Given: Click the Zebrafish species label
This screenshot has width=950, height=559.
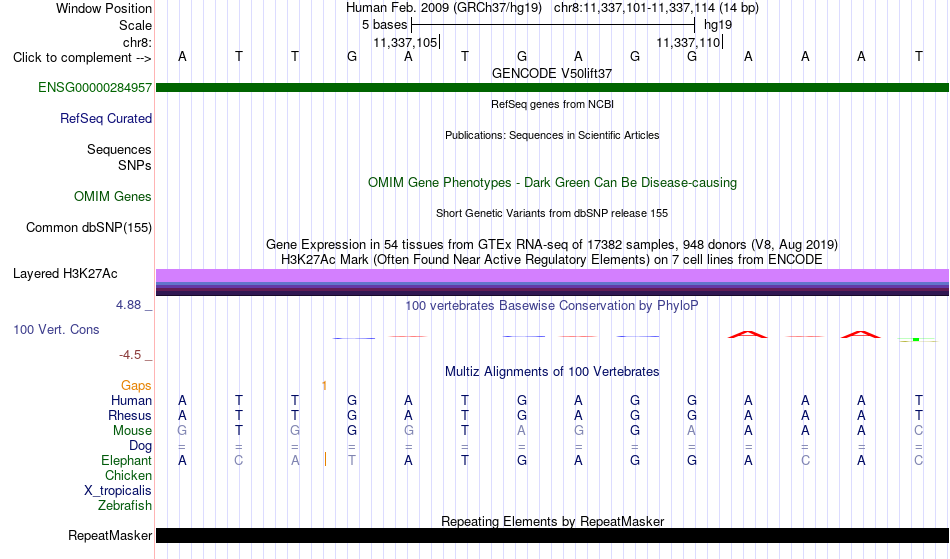Looking at the screenshot, I should (x=125, y=505).
